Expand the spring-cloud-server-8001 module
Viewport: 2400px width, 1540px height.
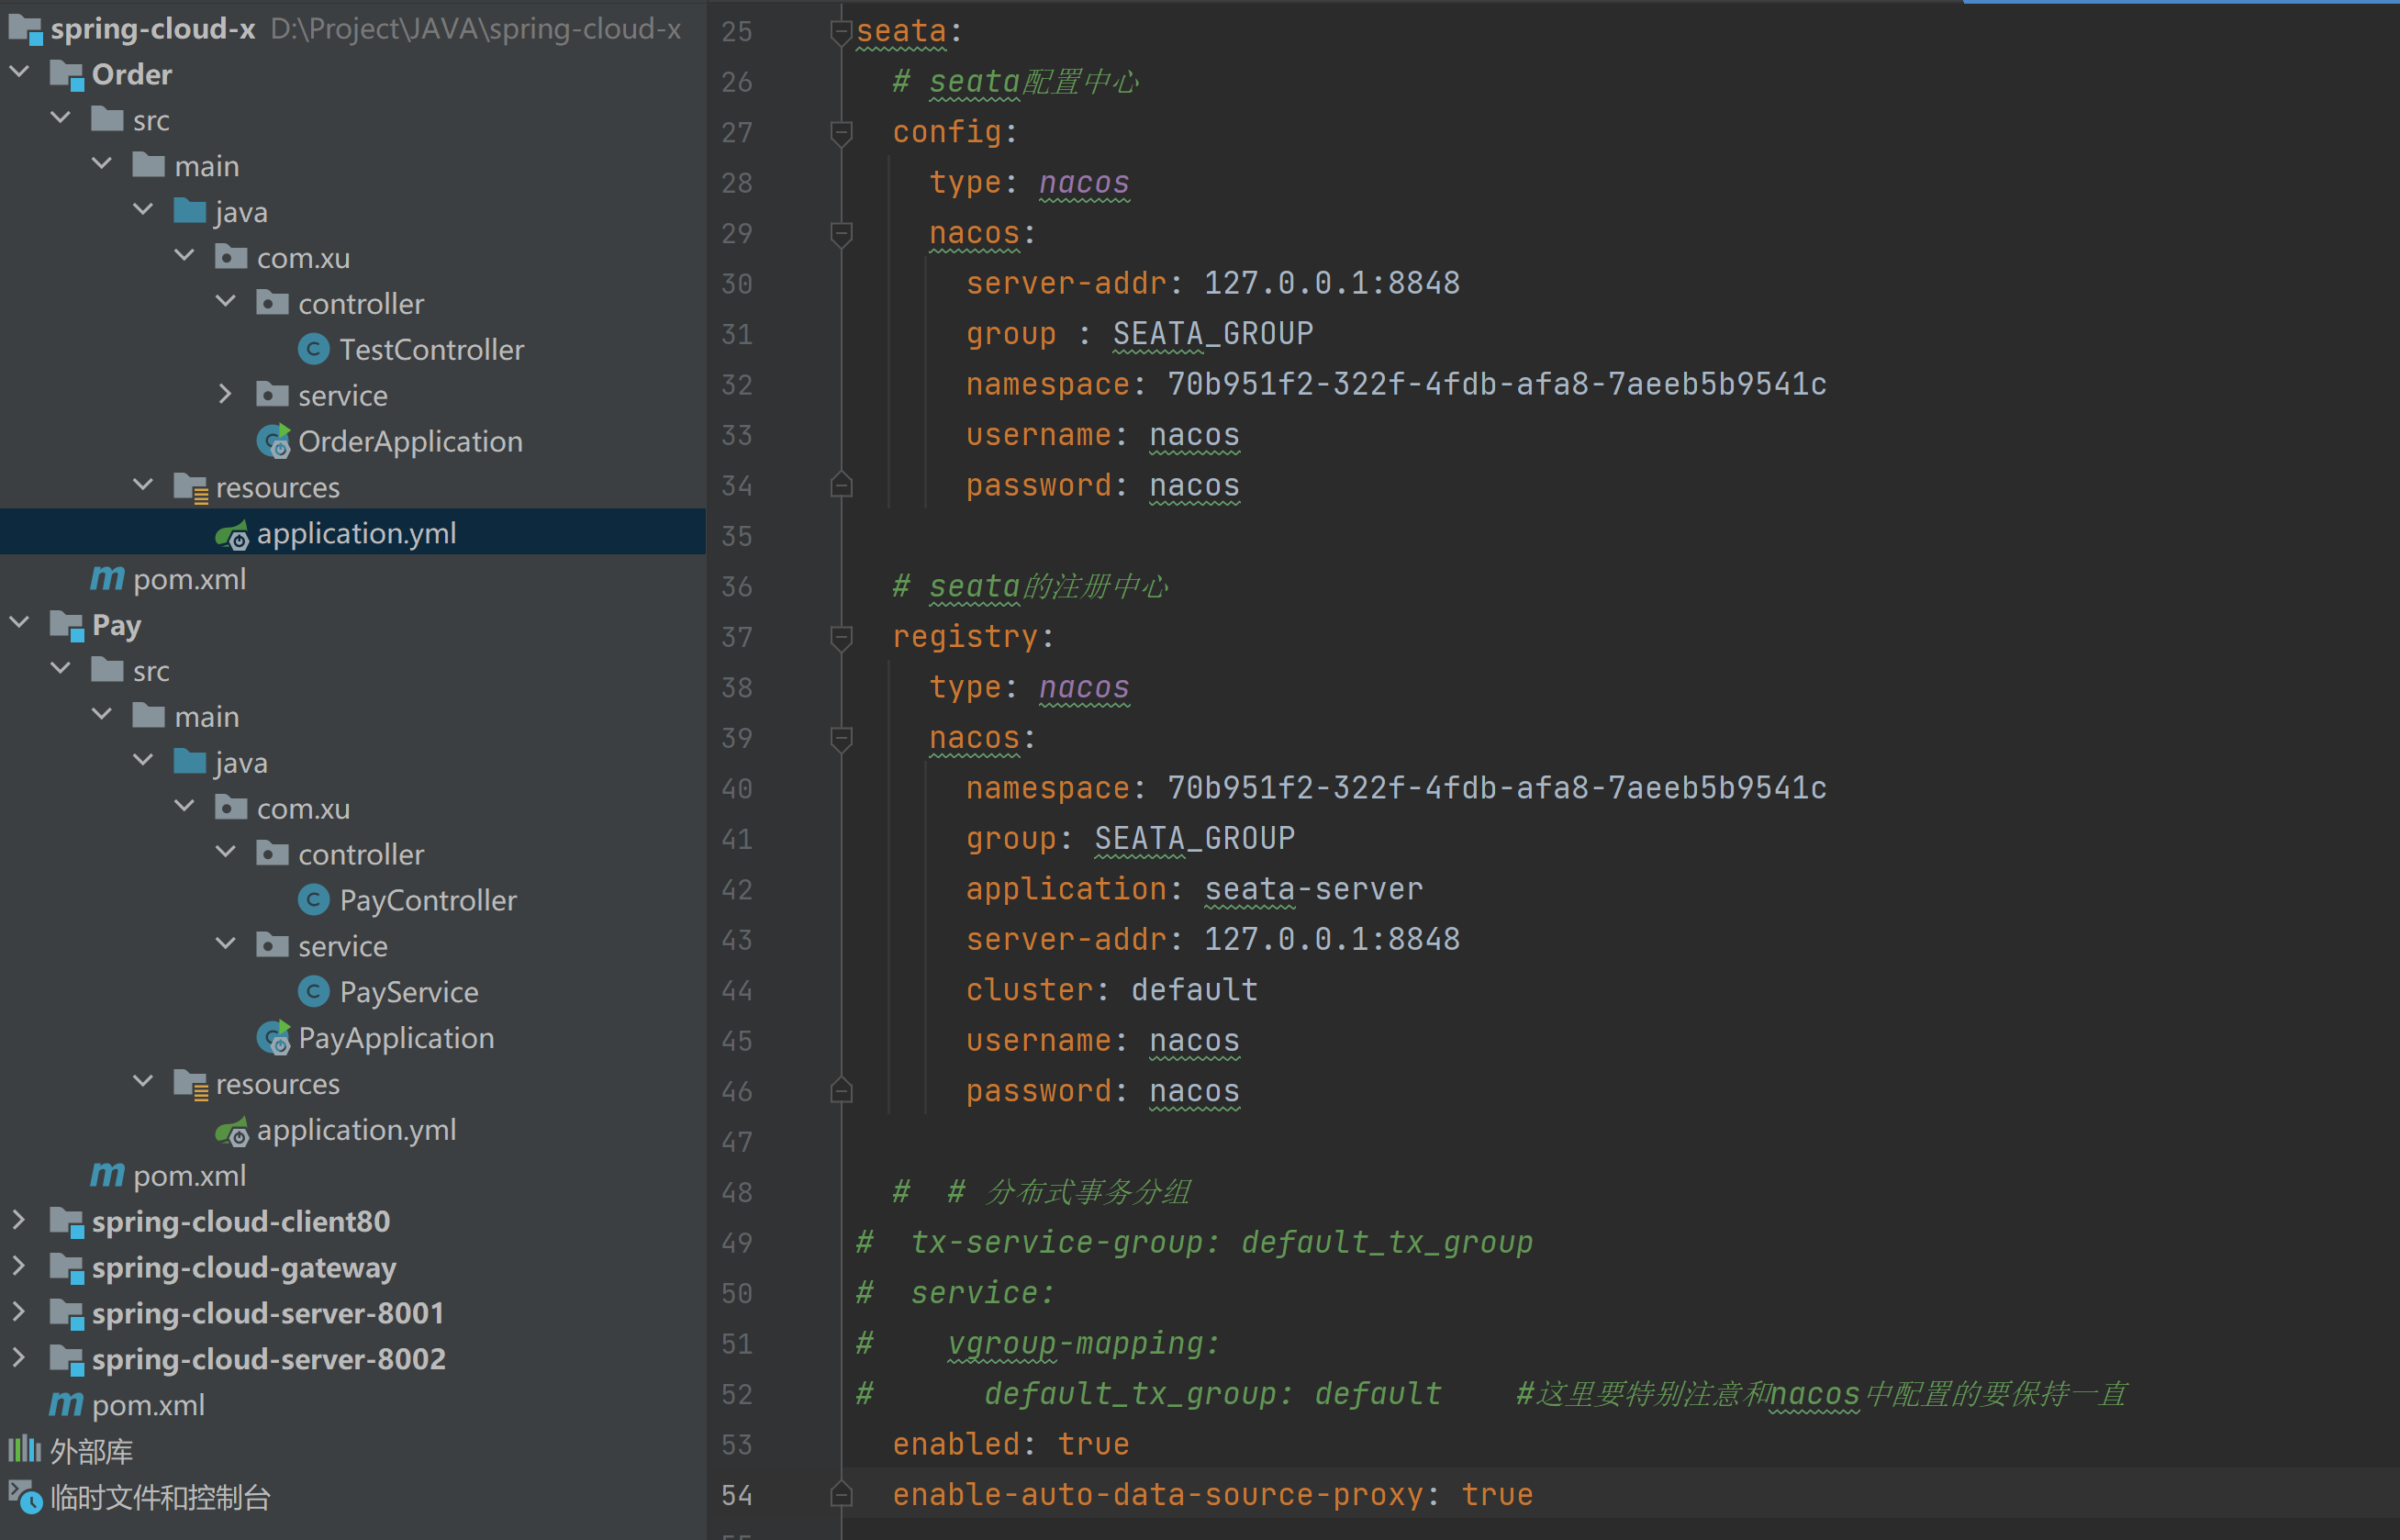(19, 1312)
